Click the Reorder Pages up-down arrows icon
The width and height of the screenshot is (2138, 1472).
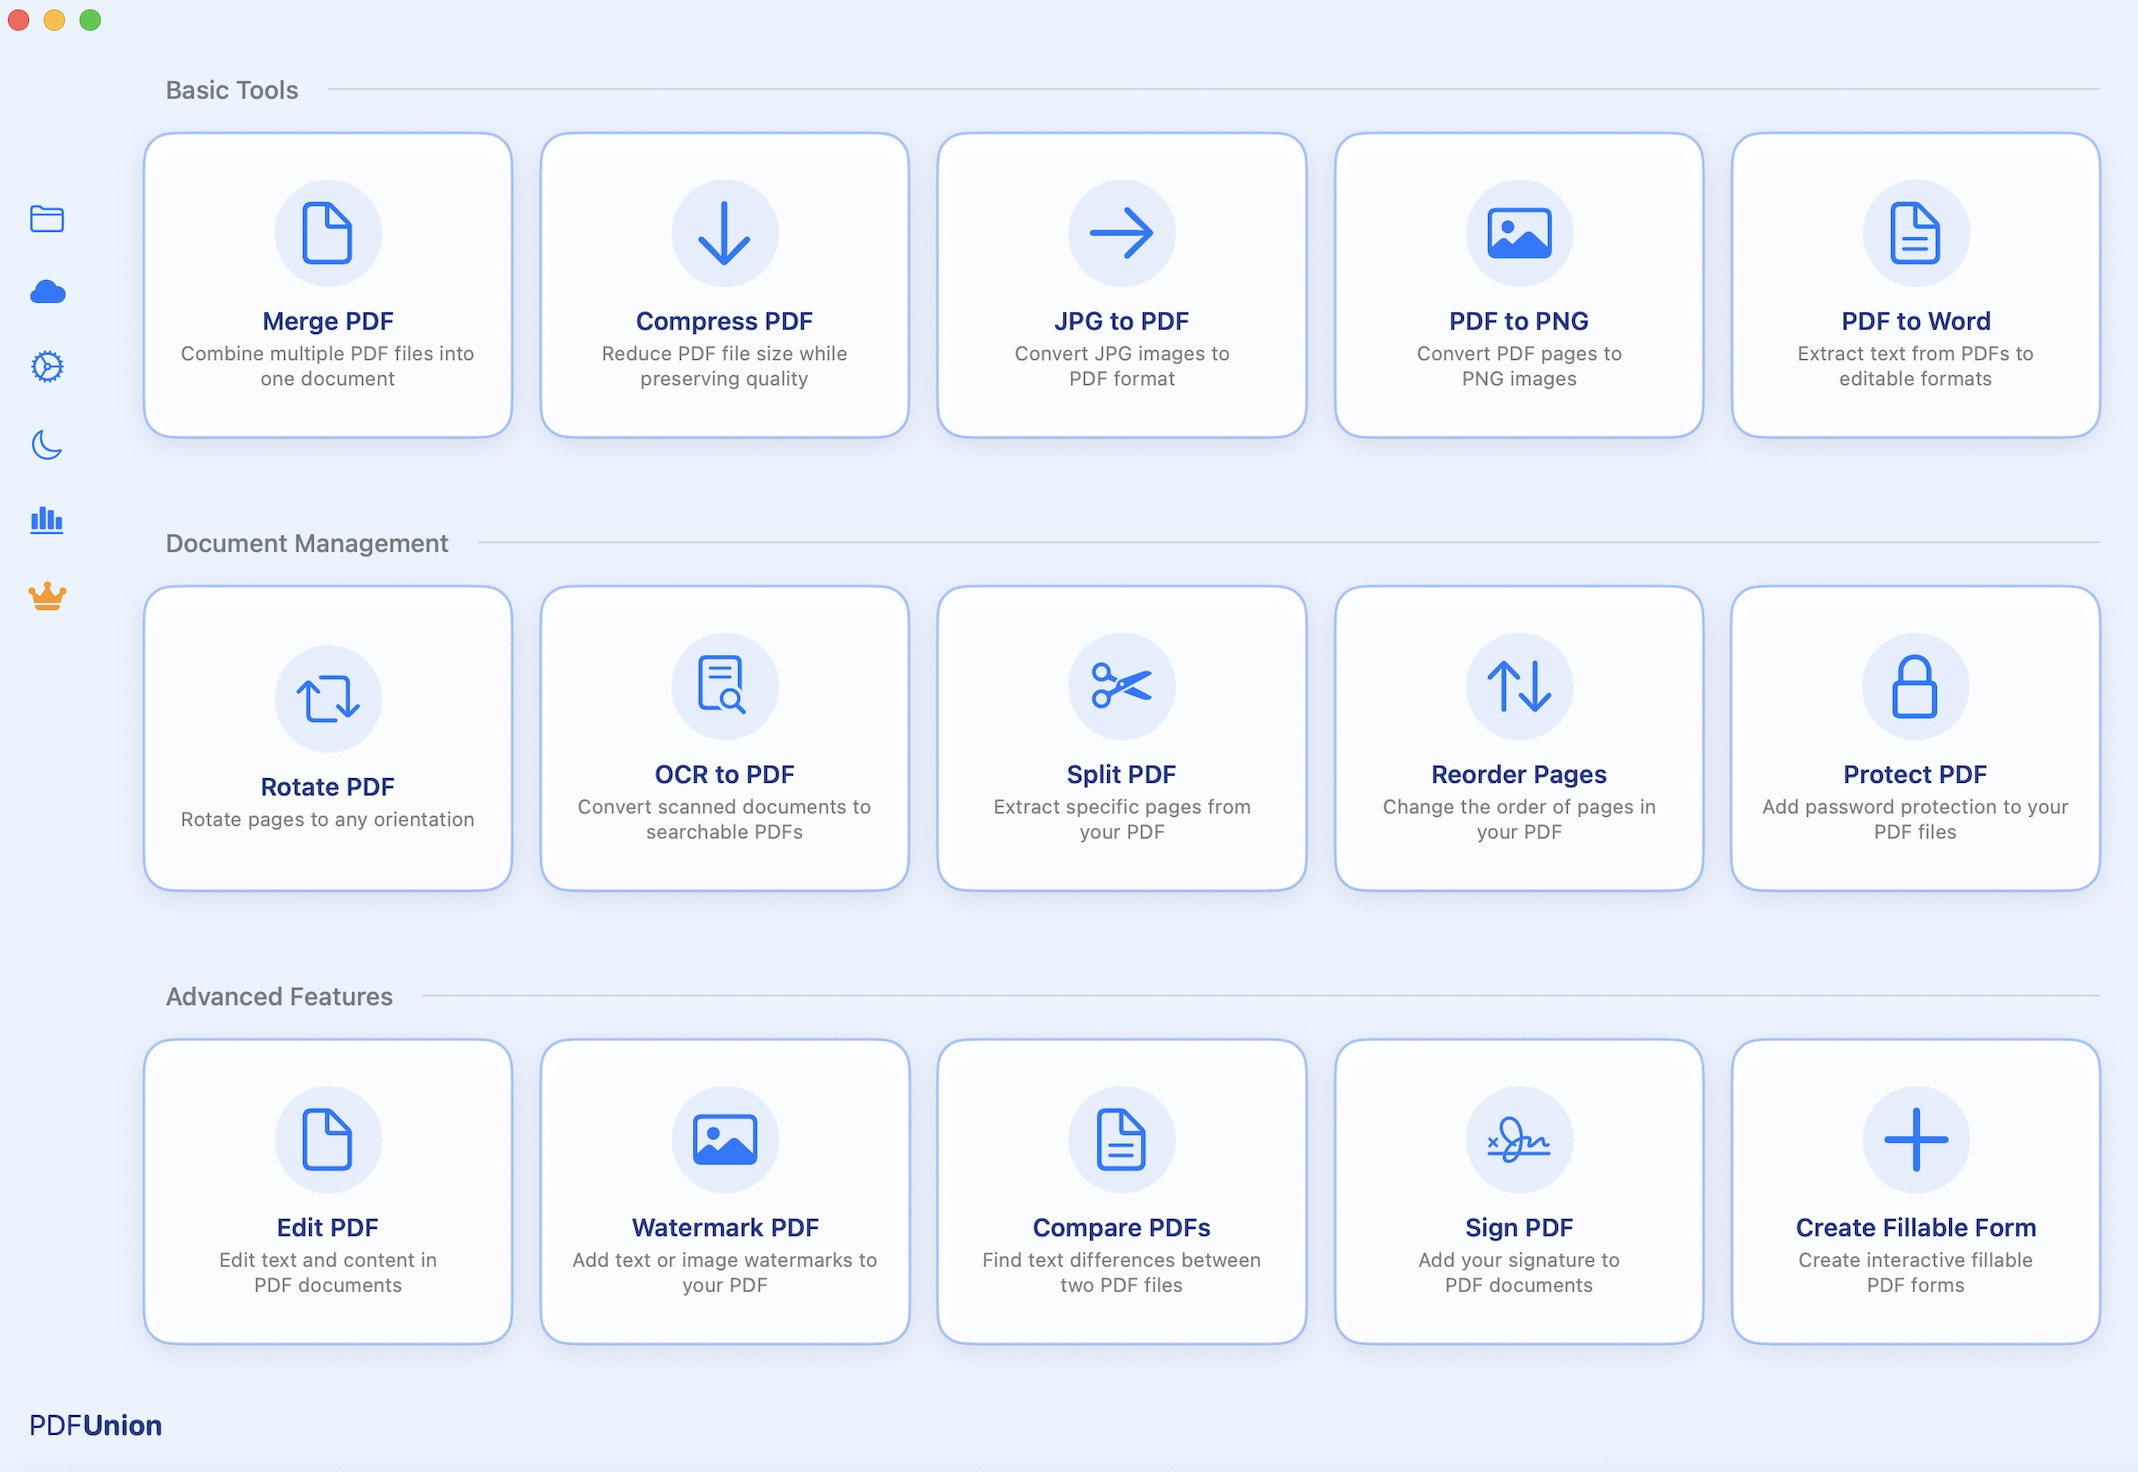(x=1519, y=686)
